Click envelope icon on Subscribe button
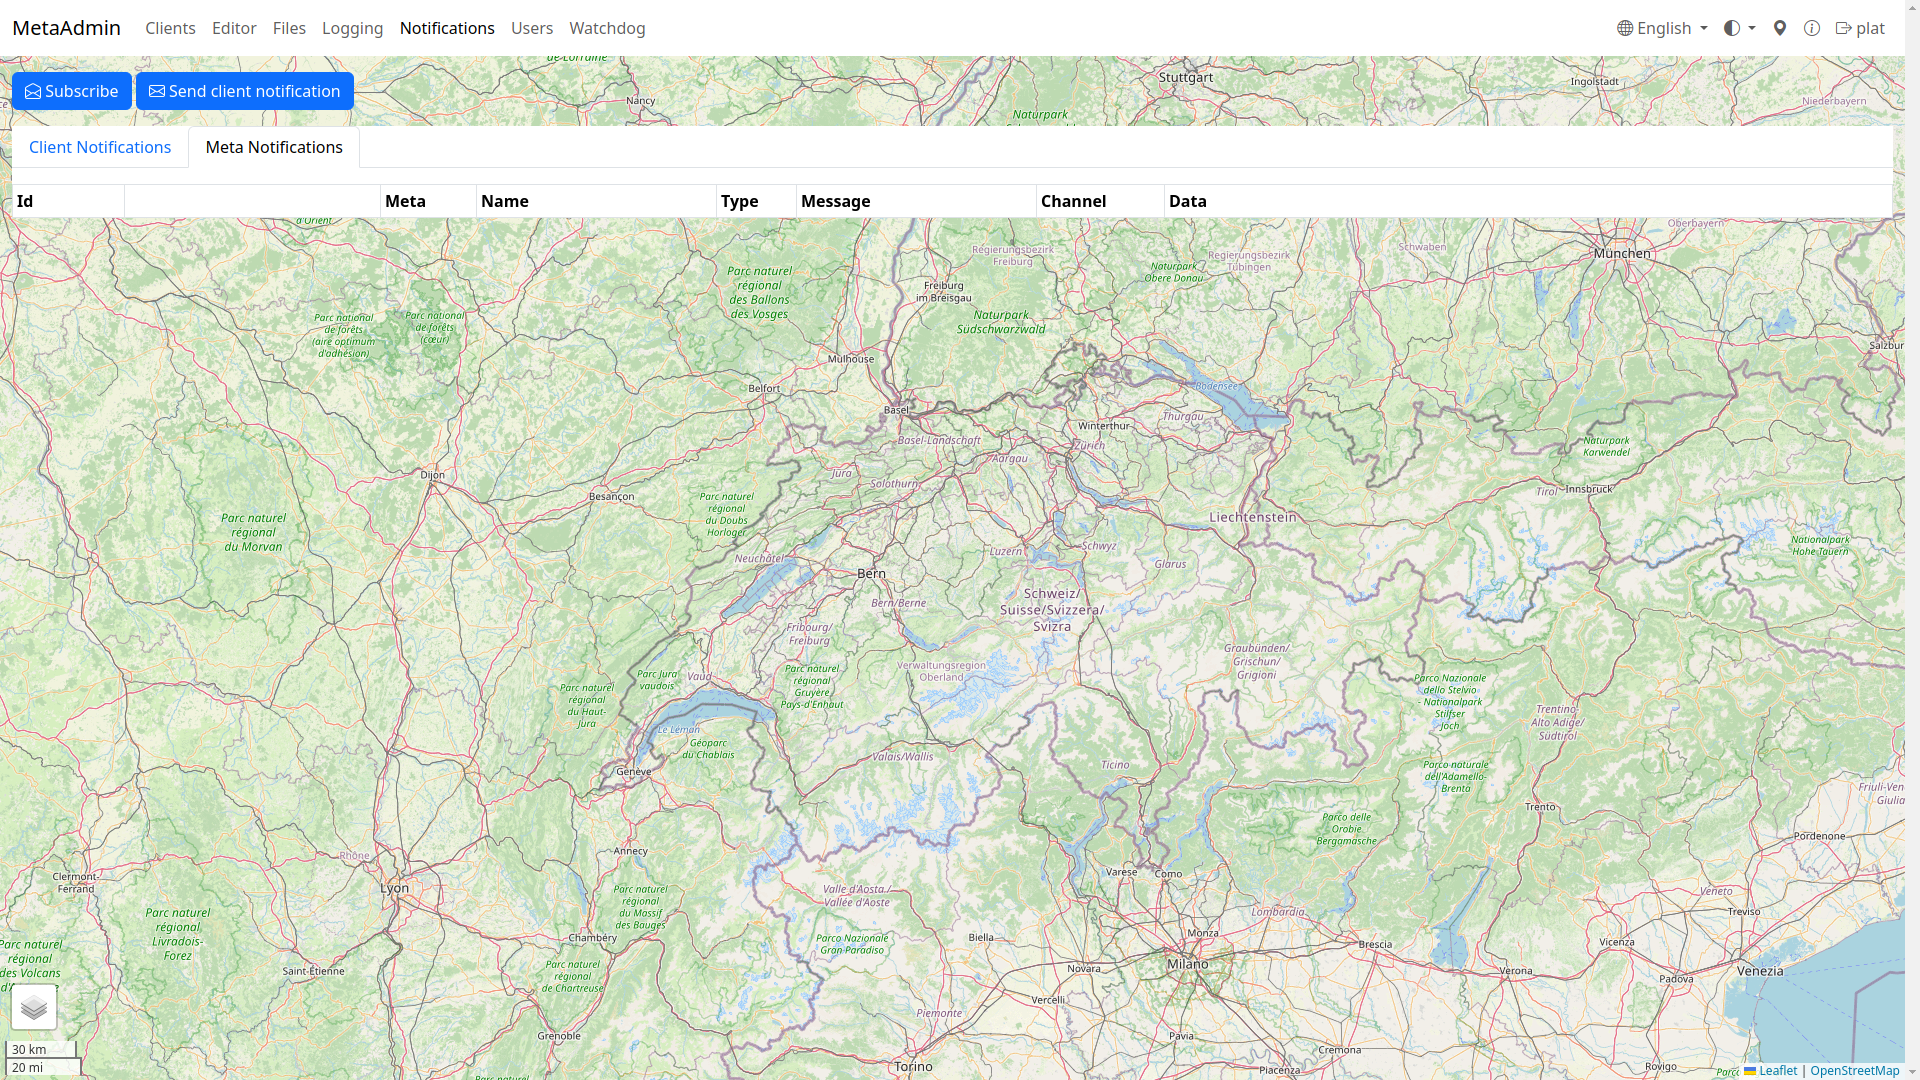The width and height of the screenshot is (1920, 1080). coord(33,91)
